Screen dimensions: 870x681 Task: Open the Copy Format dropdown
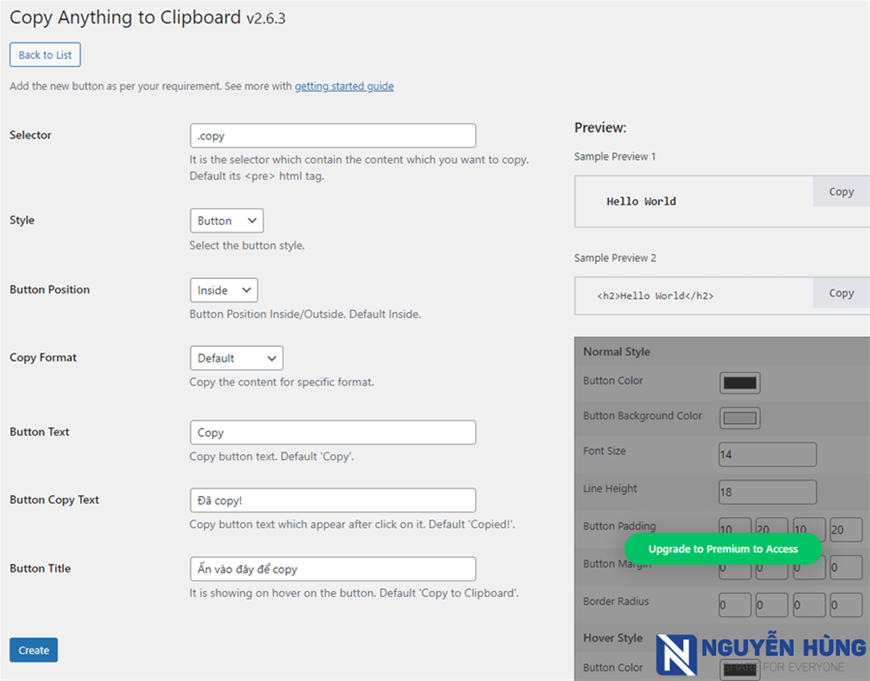click(x=236, y=358)
